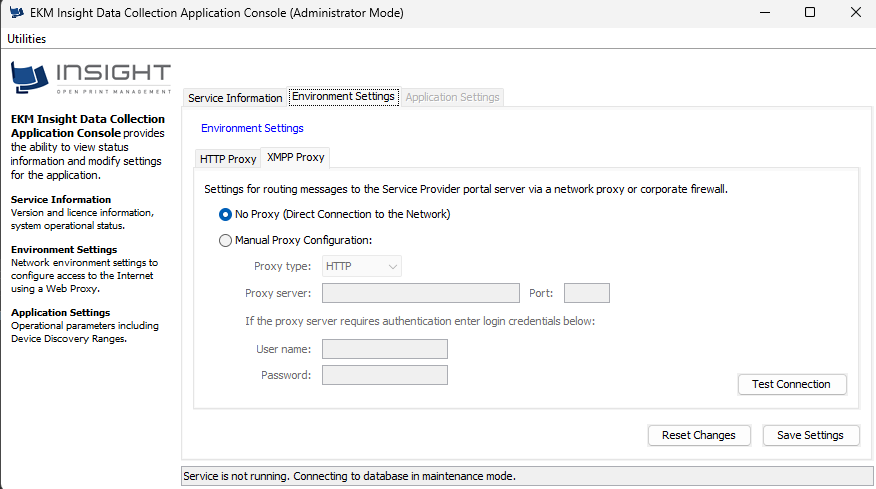The width and height of the screenshot is (876, 489).
Task: Click the User name text box
Action: click(384, 349)
